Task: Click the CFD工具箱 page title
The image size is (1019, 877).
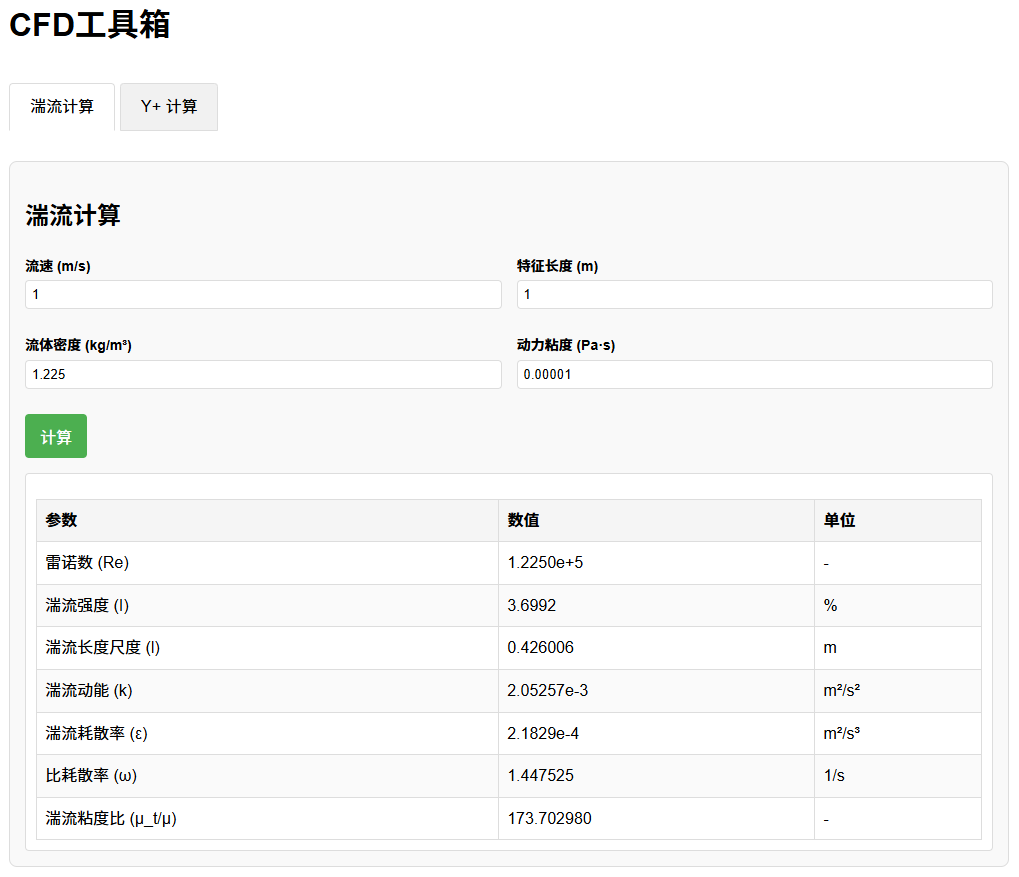Action: point(90,25)
